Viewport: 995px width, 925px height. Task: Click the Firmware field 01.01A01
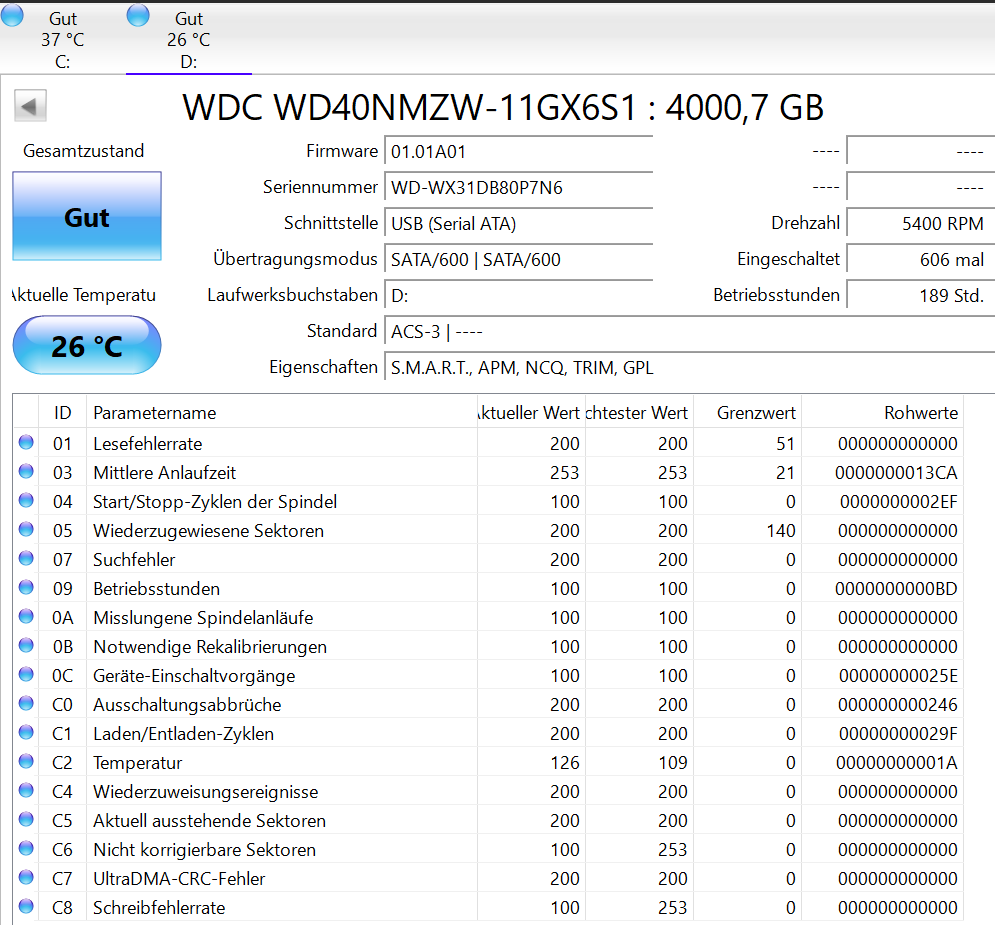pos(518,152)
